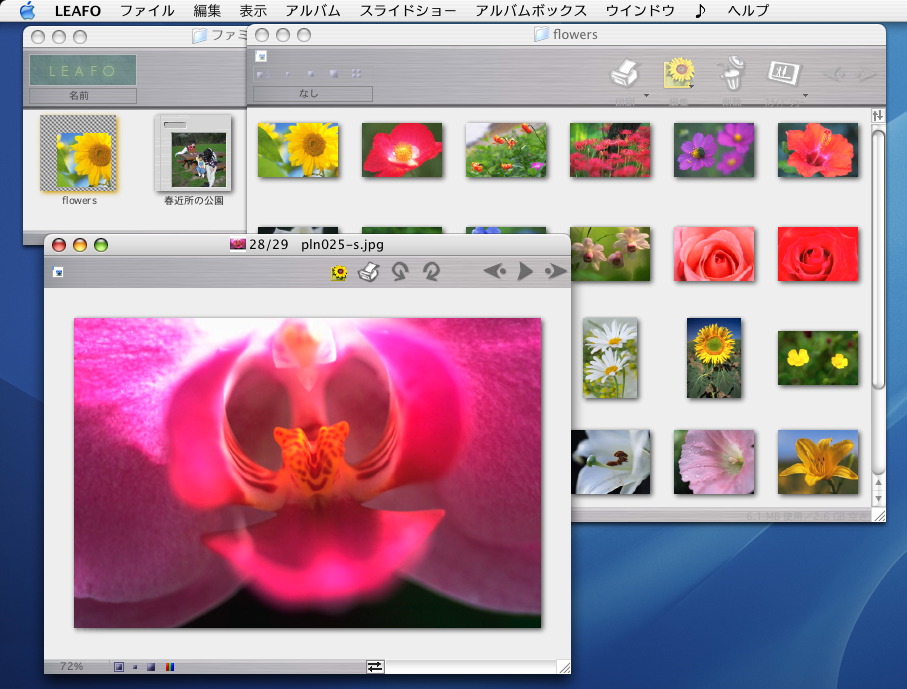Go to the previous image

(x=495, y=272)
